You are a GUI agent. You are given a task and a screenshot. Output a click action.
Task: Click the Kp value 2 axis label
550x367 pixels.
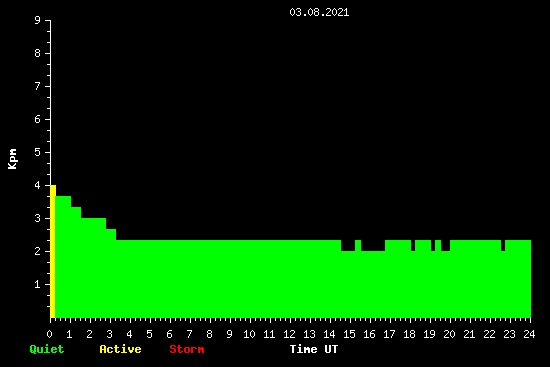[38, 251]
